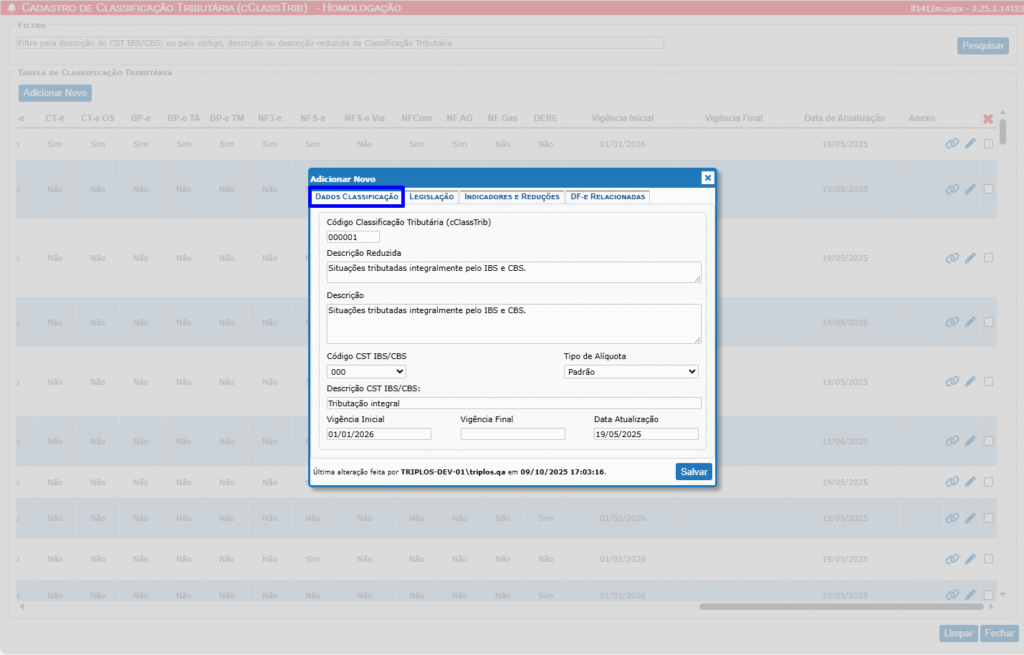Click the Pesquisar button
The width and height of the screenshot is (1024, 655).
click(x=982, y=46)
